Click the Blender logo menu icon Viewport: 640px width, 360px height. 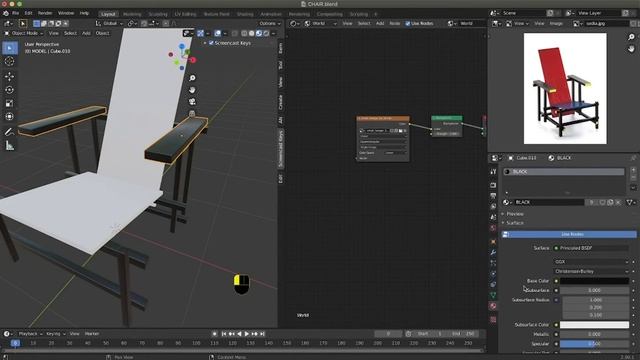click(x=6, y=13)
